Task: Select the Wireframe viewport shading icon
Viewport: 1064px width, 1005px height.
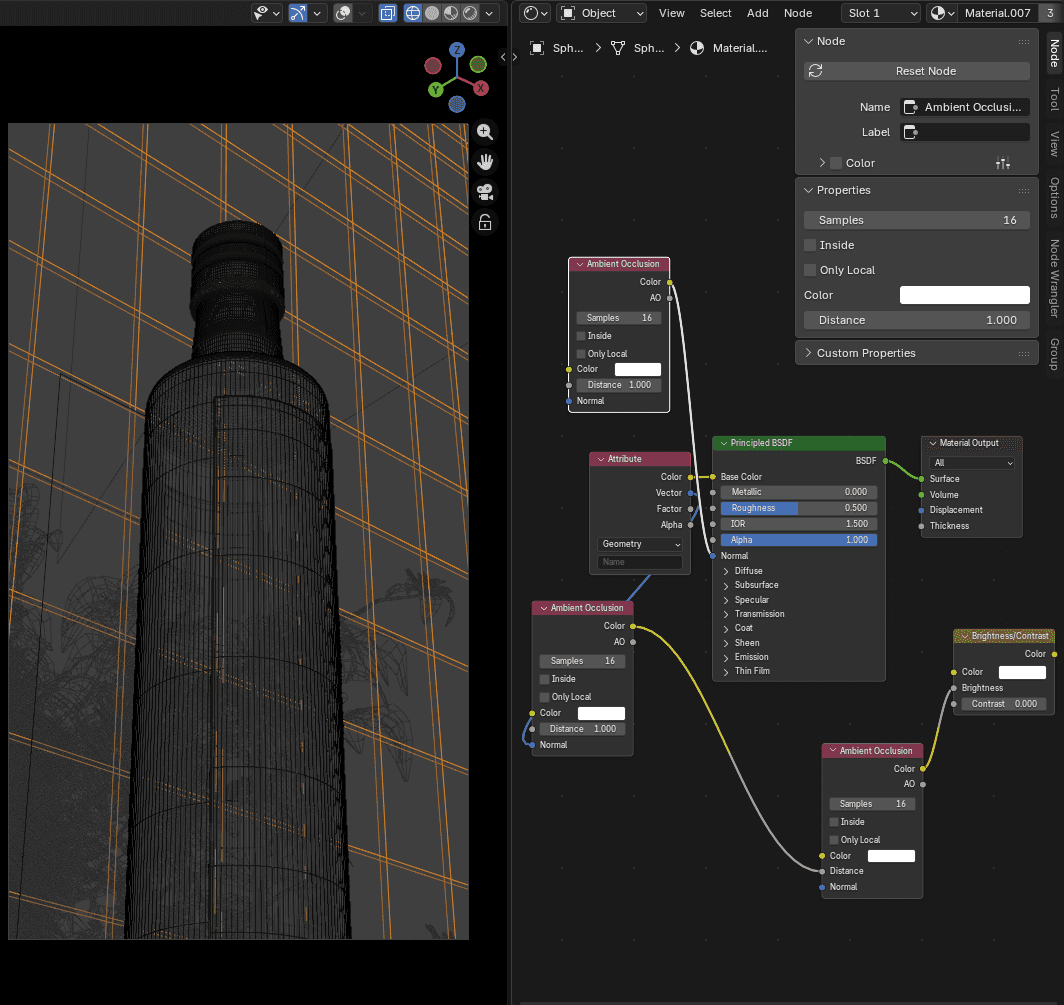Action: pyautogui.click(x=411, y=13)
